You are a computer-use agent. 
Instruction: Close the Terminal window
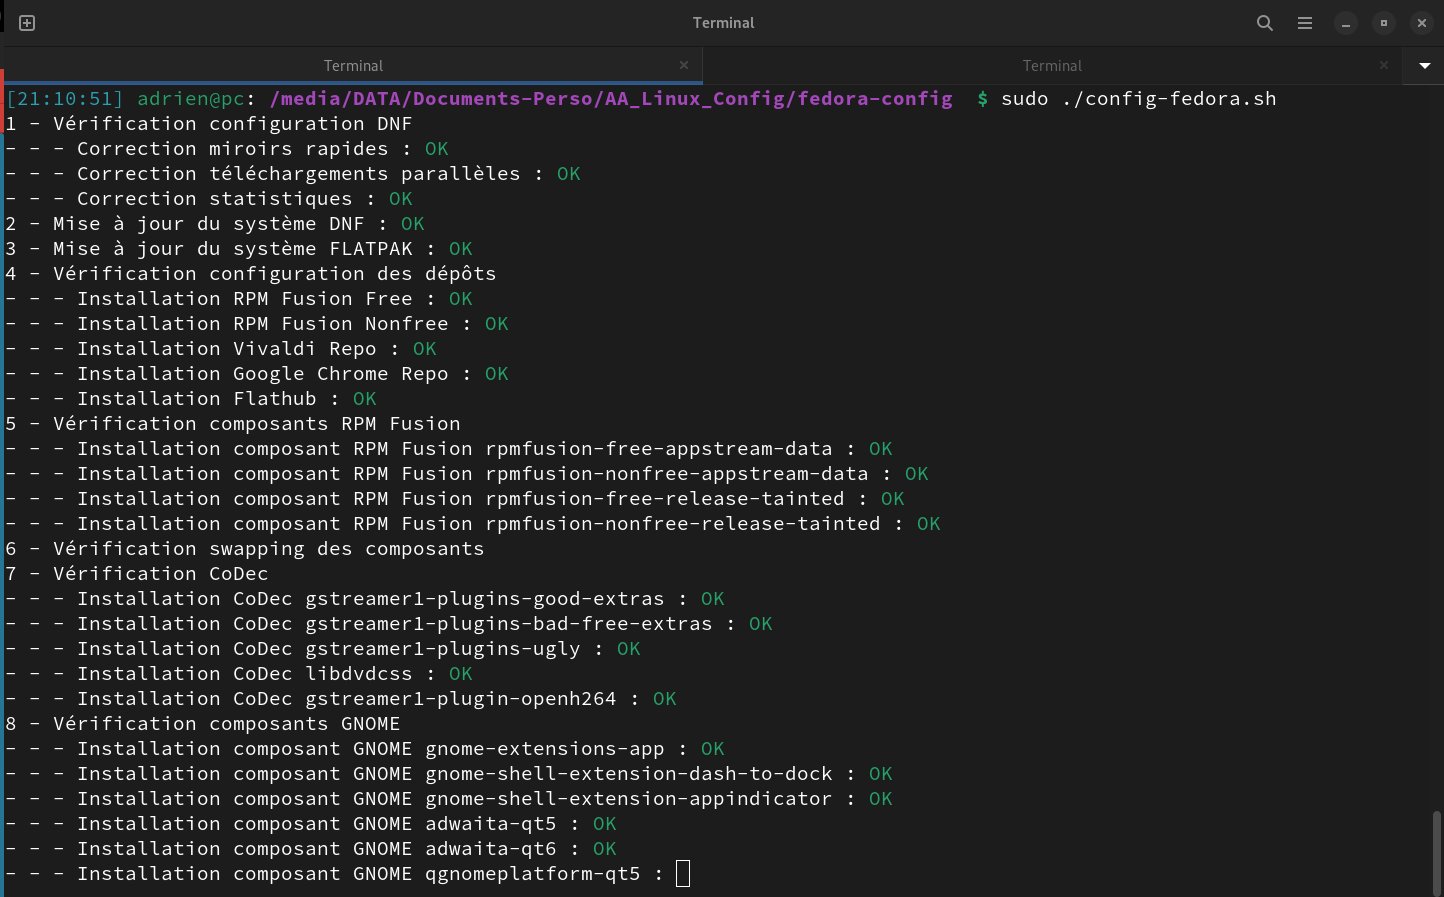click(x=1422, y=23)
